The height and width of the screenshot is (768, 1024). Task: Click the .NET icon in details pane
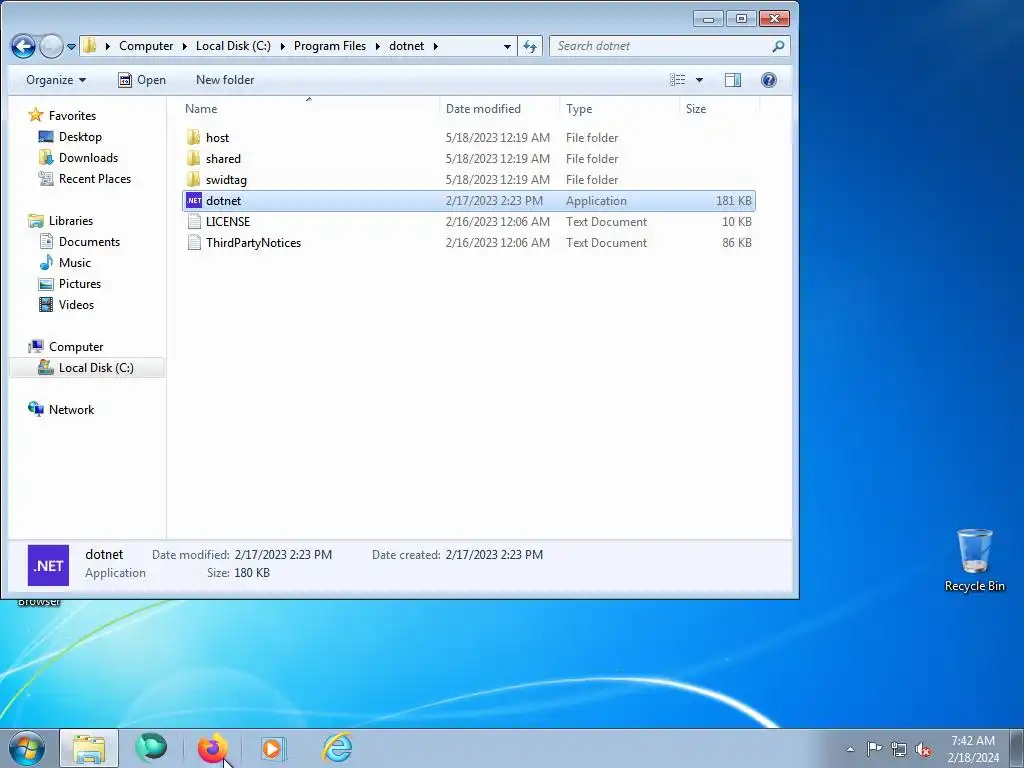(48, 565)
